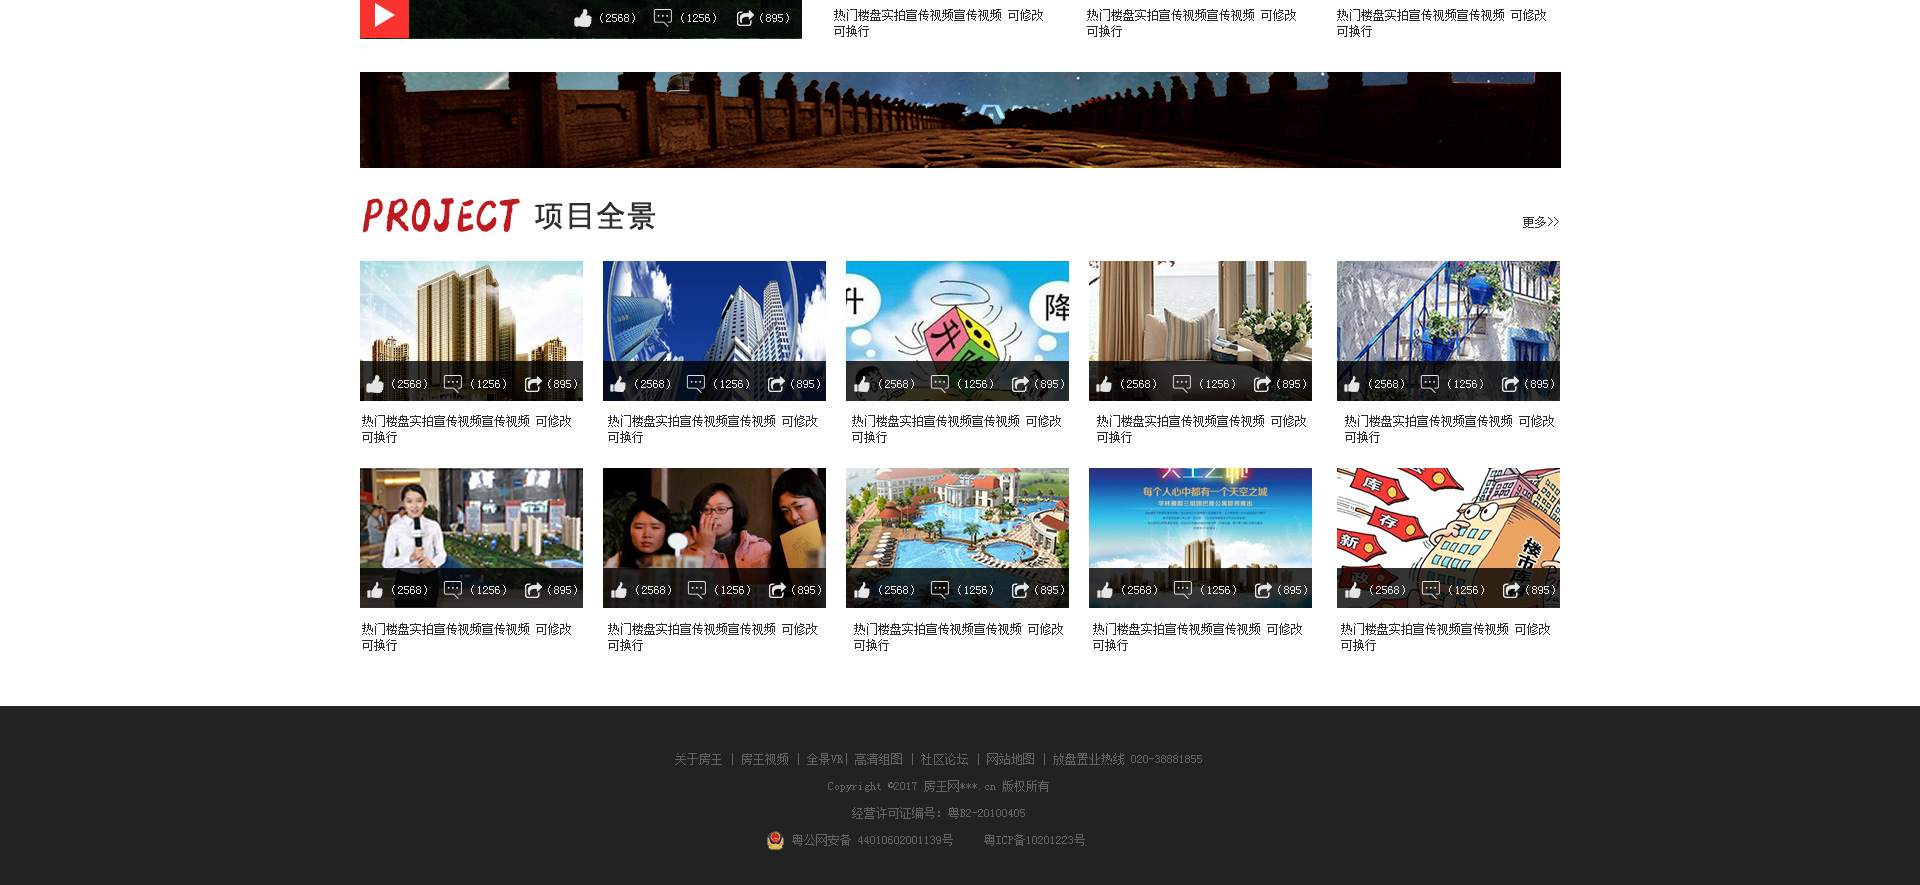Click the 粤ICP备10201223号 registration link
This screenshot has width=1920, height=885.
1034,841
